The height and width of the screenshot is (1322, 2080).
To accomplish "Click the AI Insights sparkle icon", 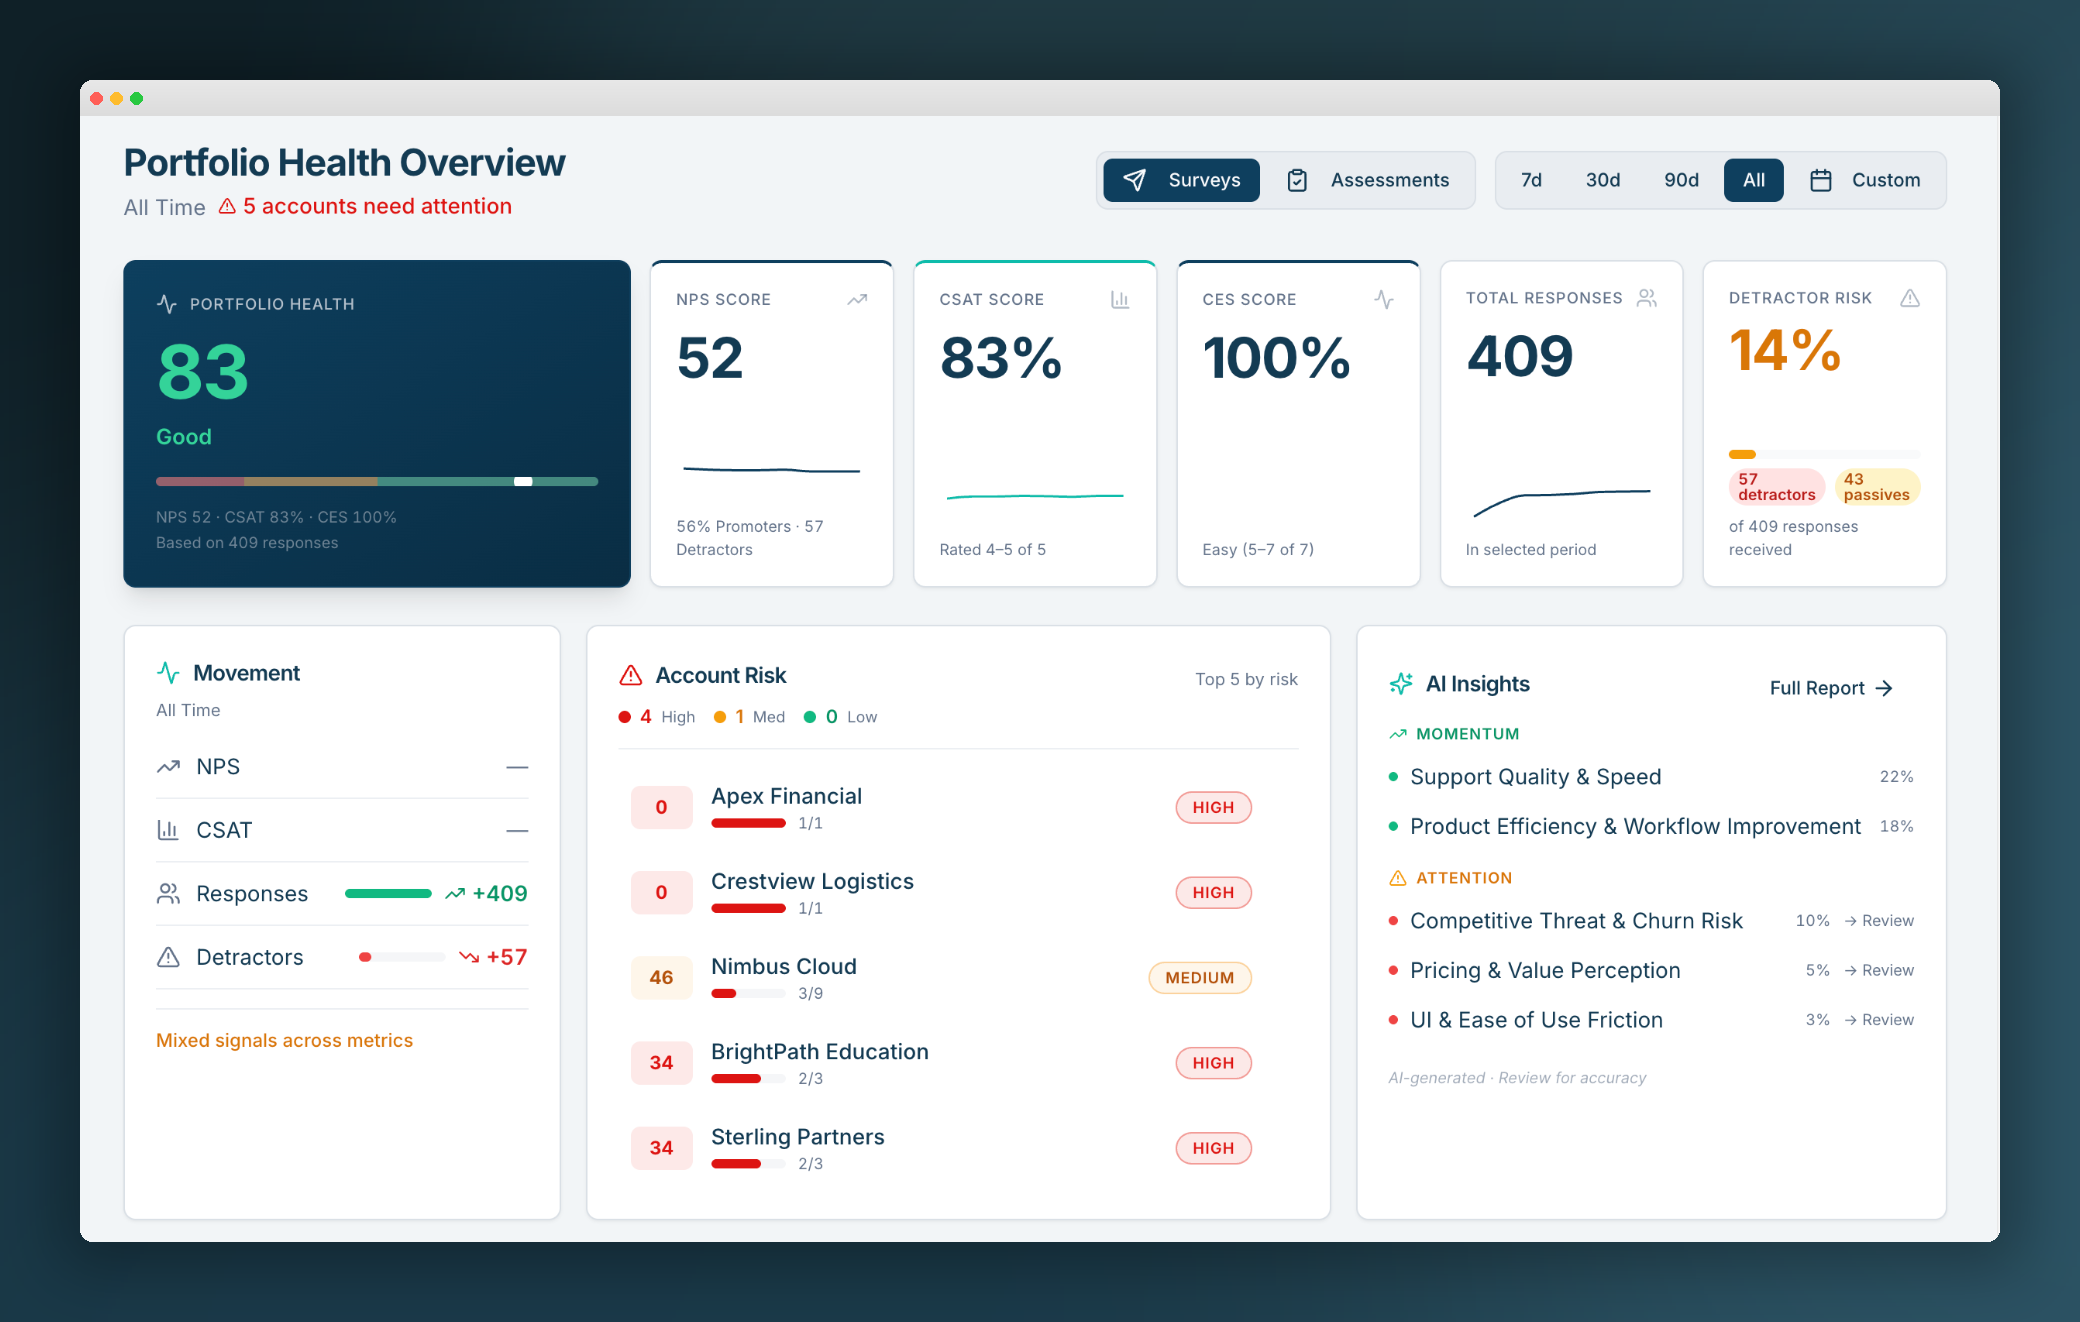I will [1401, 684].
